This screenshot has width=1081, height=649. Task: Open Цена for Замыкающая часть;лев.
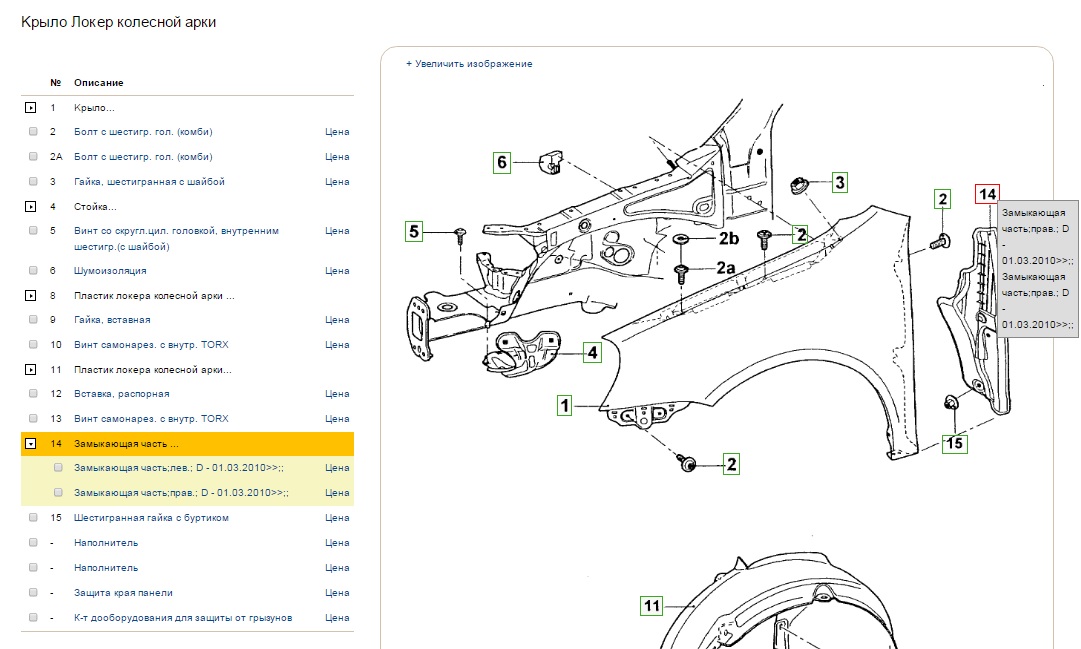point(337,468)
